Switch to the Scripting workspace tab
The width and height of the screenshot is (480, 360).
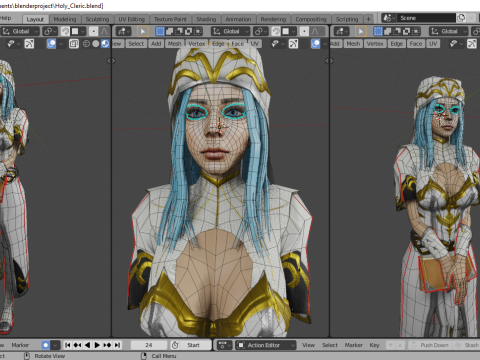click(x=347, y=19)
